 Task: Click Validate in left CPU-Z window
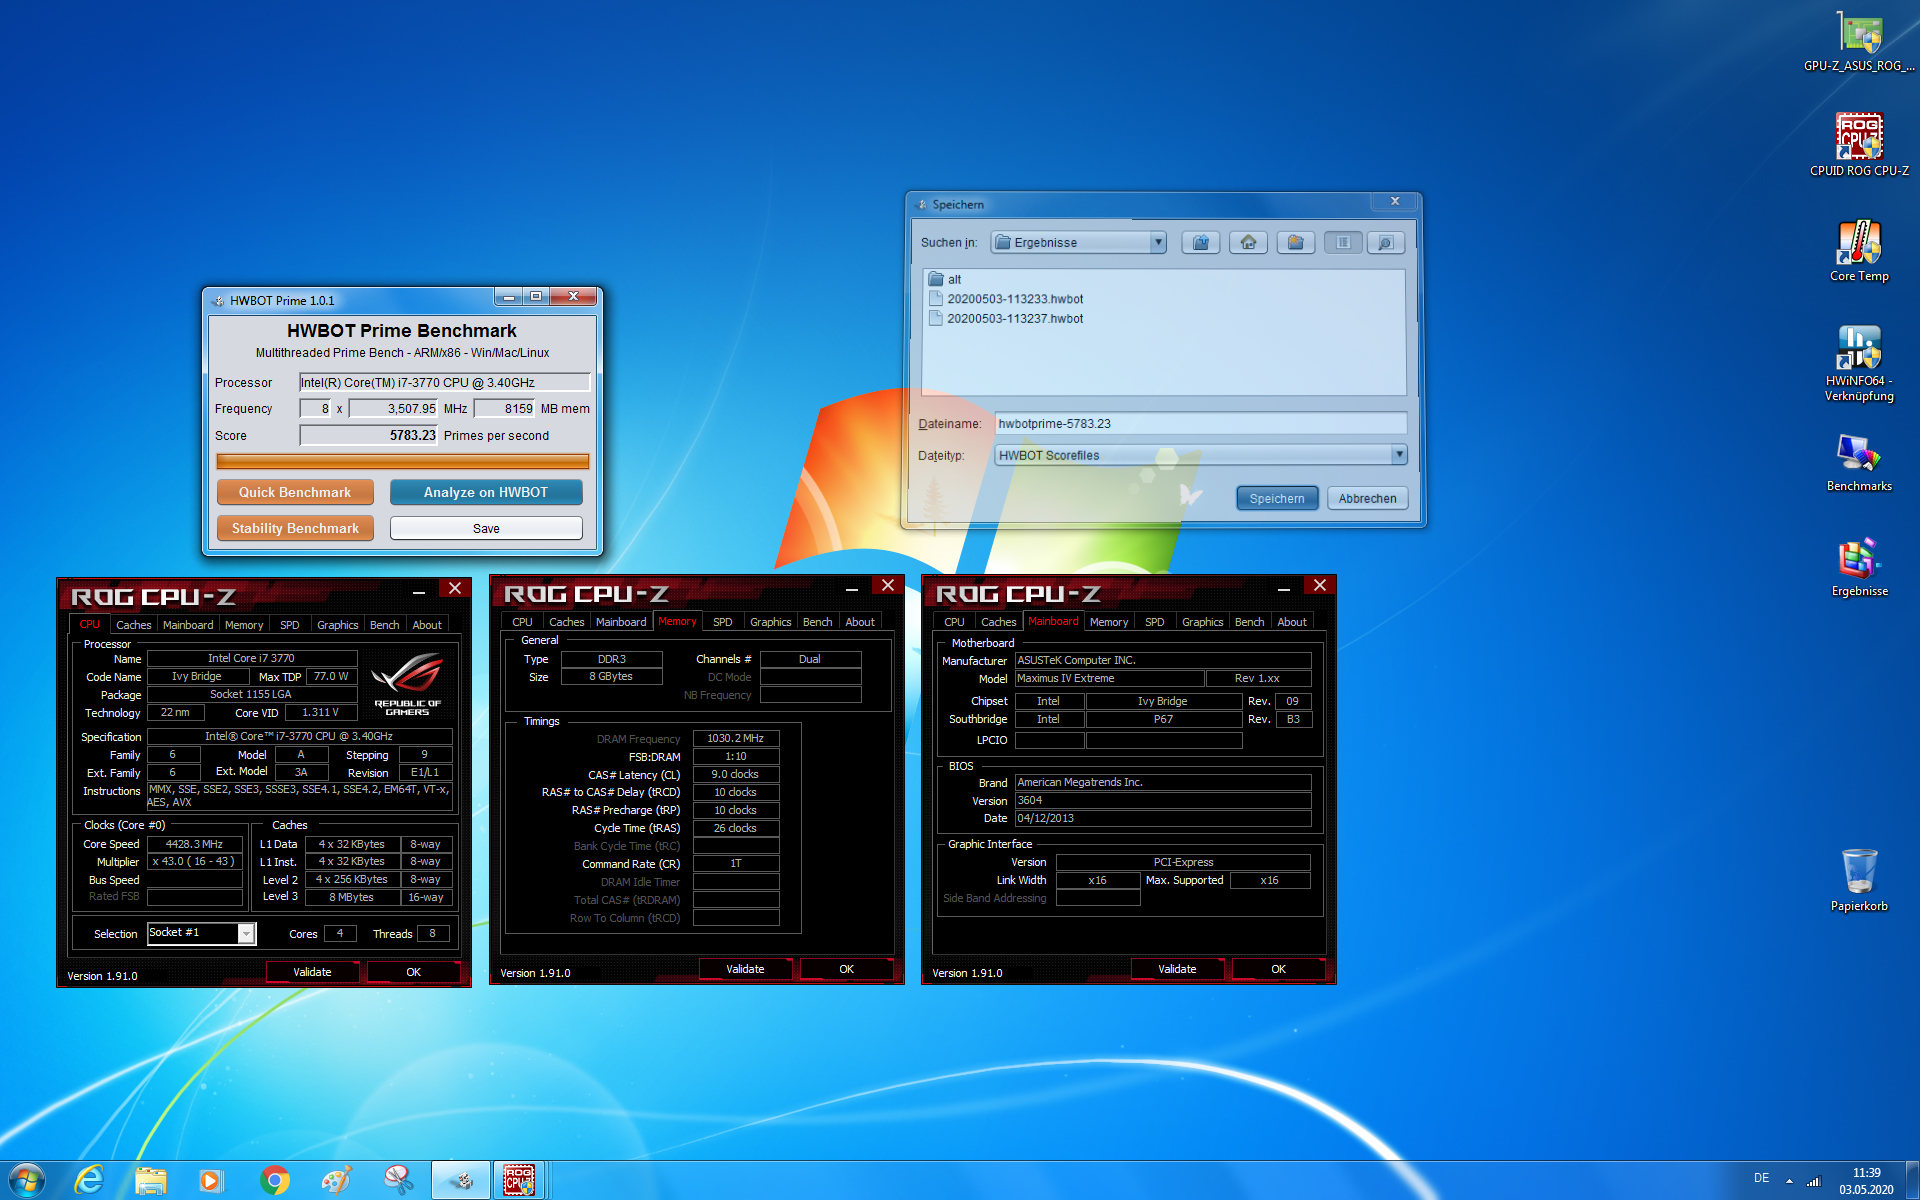pos(312,972)
